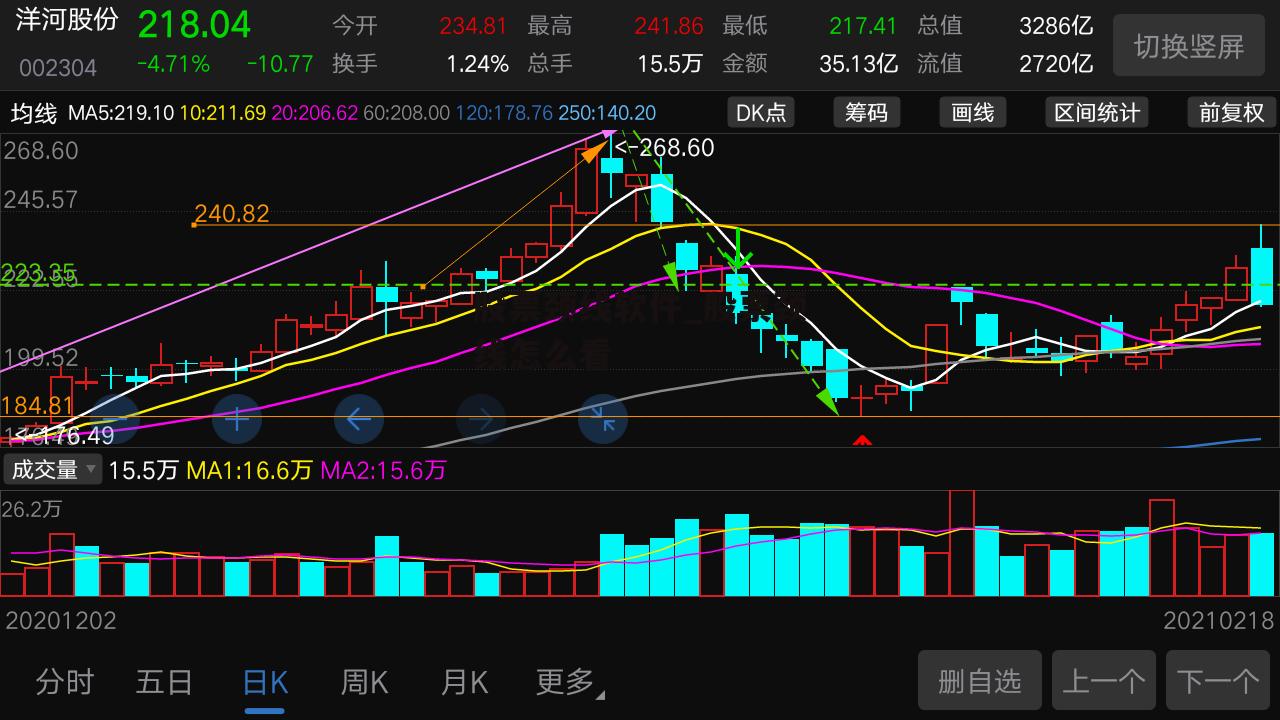1280x720 pixels.
Task: Tap the stock name 洋河股份
Action: [x=67, y=21]
